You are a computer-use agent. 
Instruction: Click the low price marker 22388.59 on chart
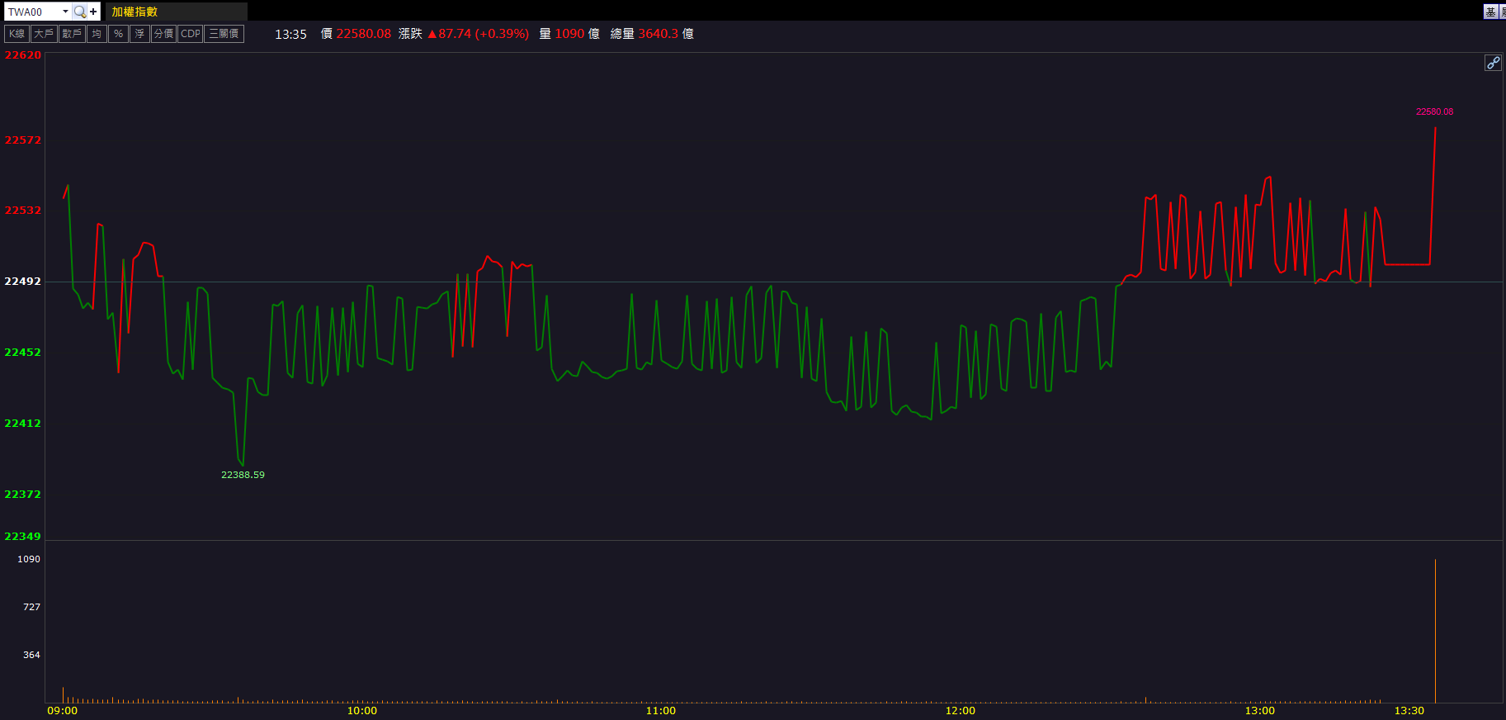243,475
